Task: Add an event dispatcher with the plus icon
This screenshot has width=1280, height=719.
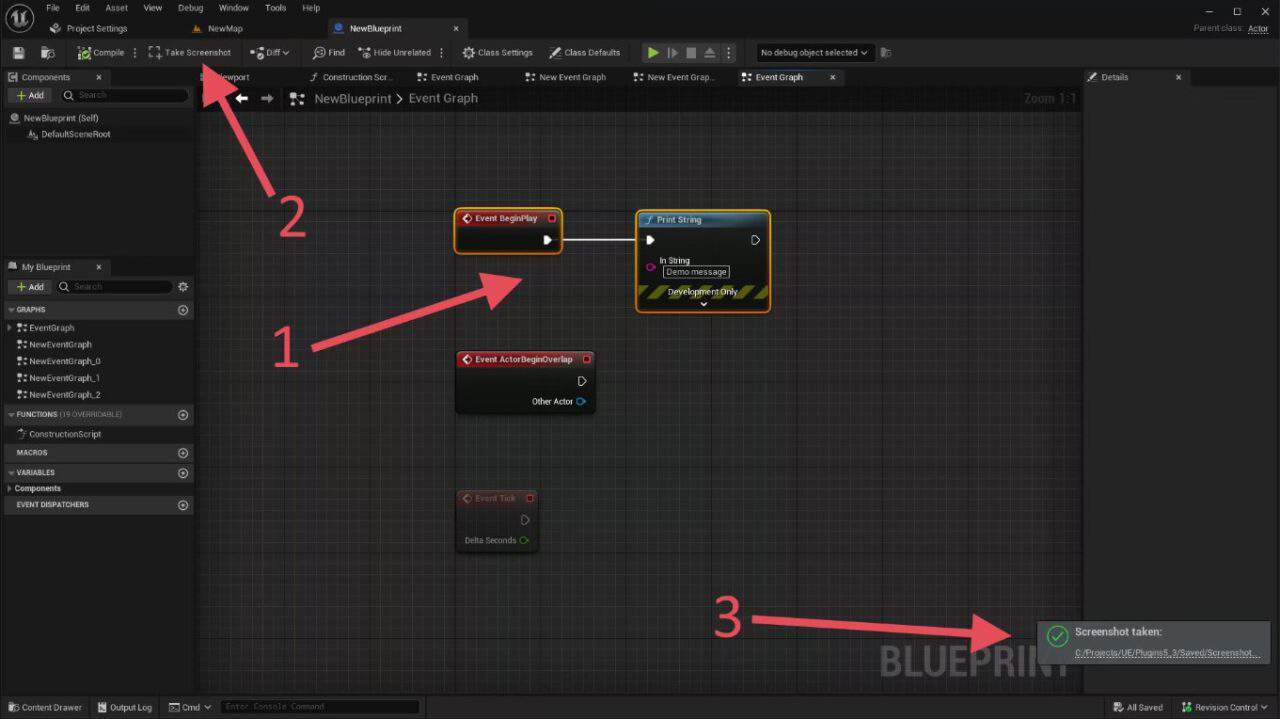Action: (183, 505)
